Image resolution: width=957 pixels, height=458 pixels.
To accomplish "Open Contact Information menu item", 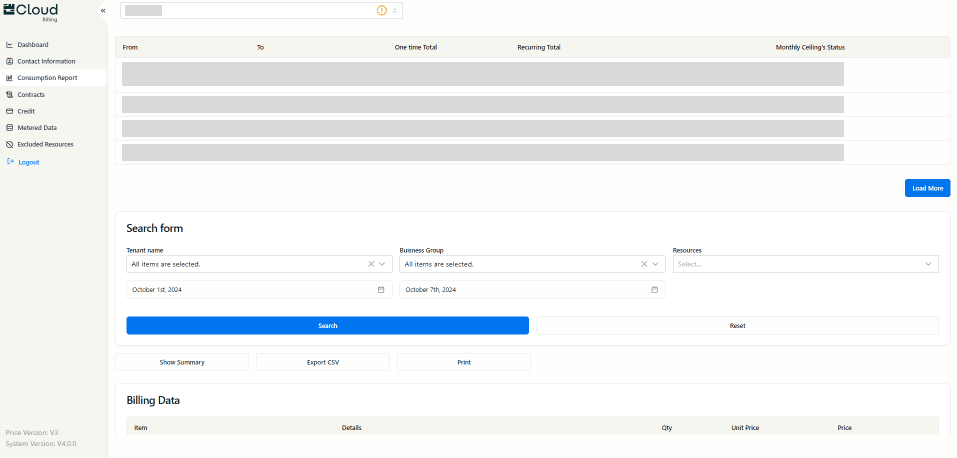I will [x=46, y=61].
